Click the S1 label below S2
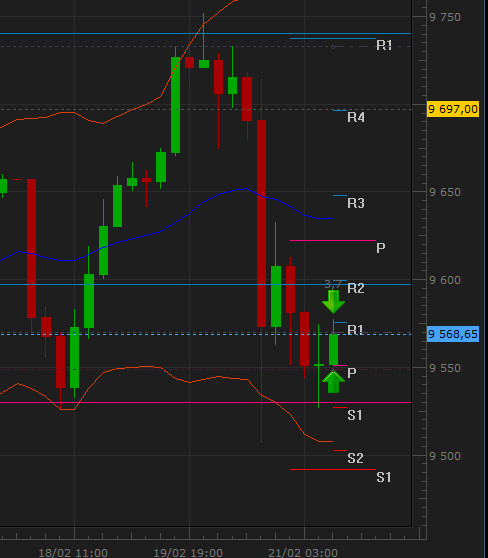 coord(384,477)
